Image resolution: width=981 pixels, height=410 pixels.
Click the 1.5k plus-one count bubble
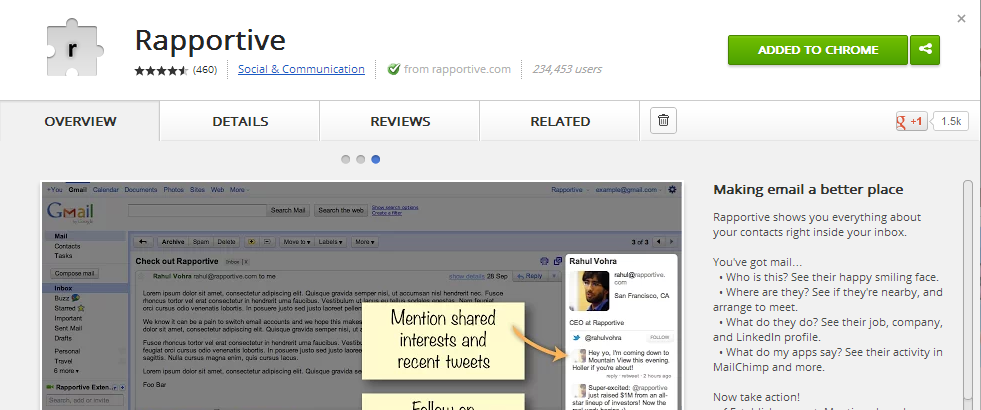(x=951, y=122)
